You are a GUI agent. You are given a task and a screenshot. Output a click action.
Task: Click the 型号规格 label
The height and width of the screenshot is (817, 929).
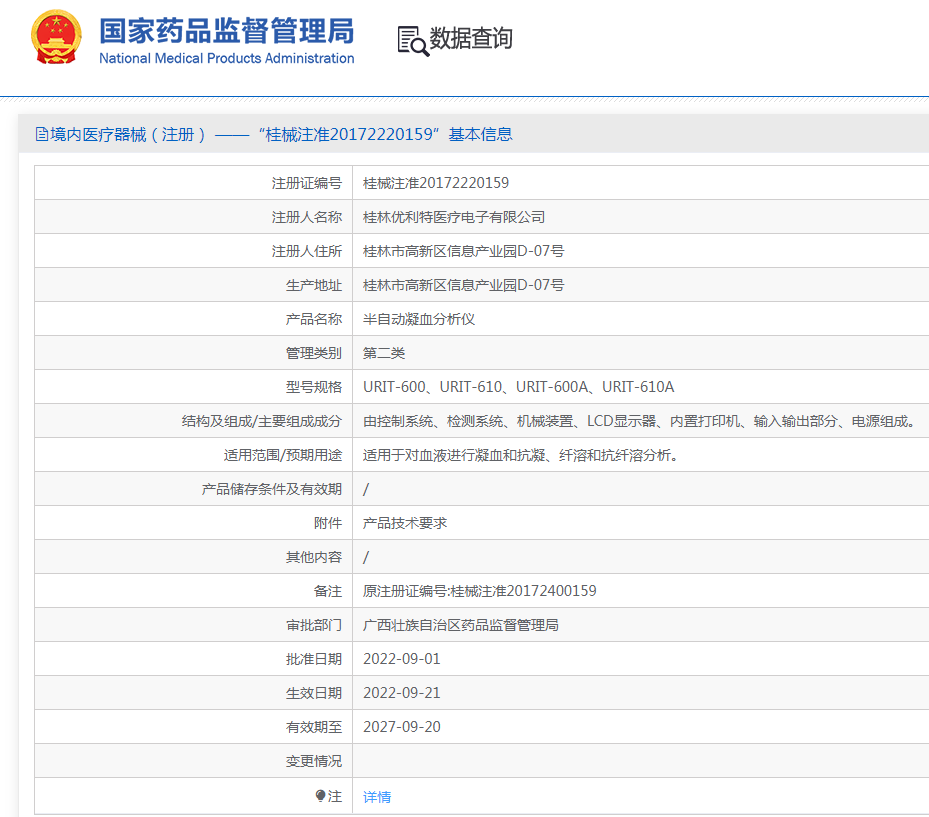point(313,387)
